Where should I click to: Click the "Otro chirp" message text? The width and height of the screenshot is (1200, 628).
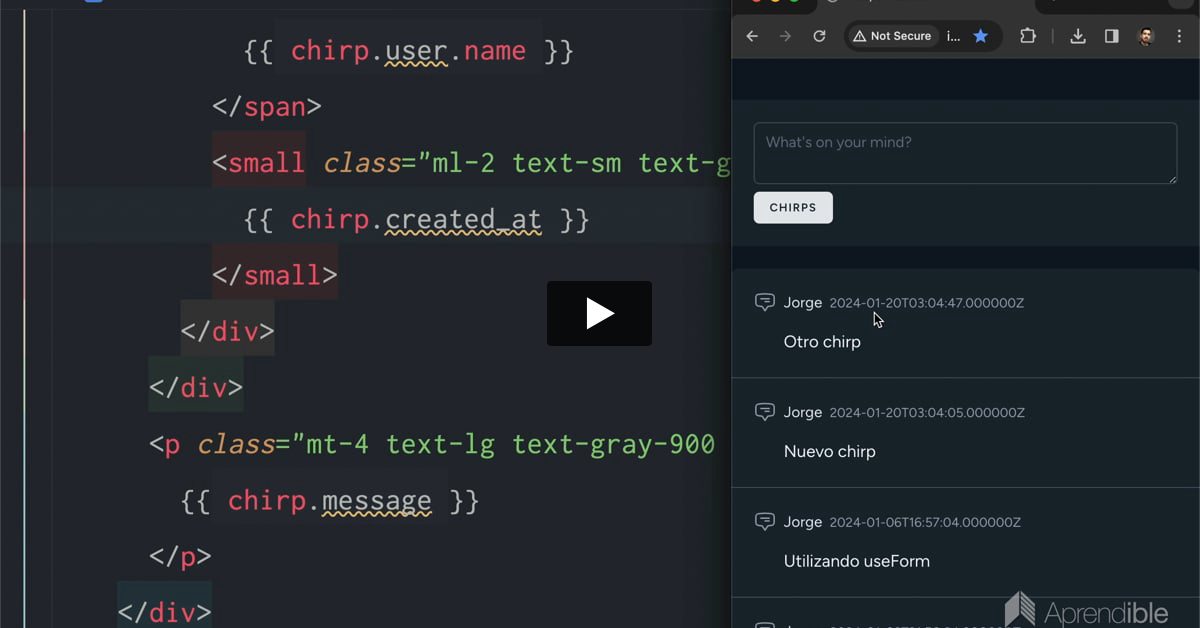click(x=822, y=342)
